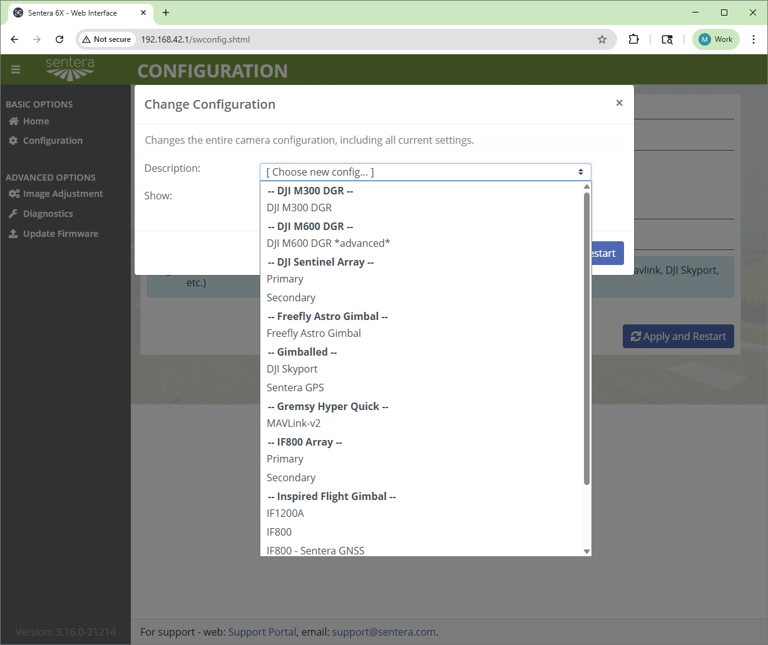The width and height of the screenshot is (768, 645).
Task: Open the browser extensions puzzle icon
Action: [633, 40]
